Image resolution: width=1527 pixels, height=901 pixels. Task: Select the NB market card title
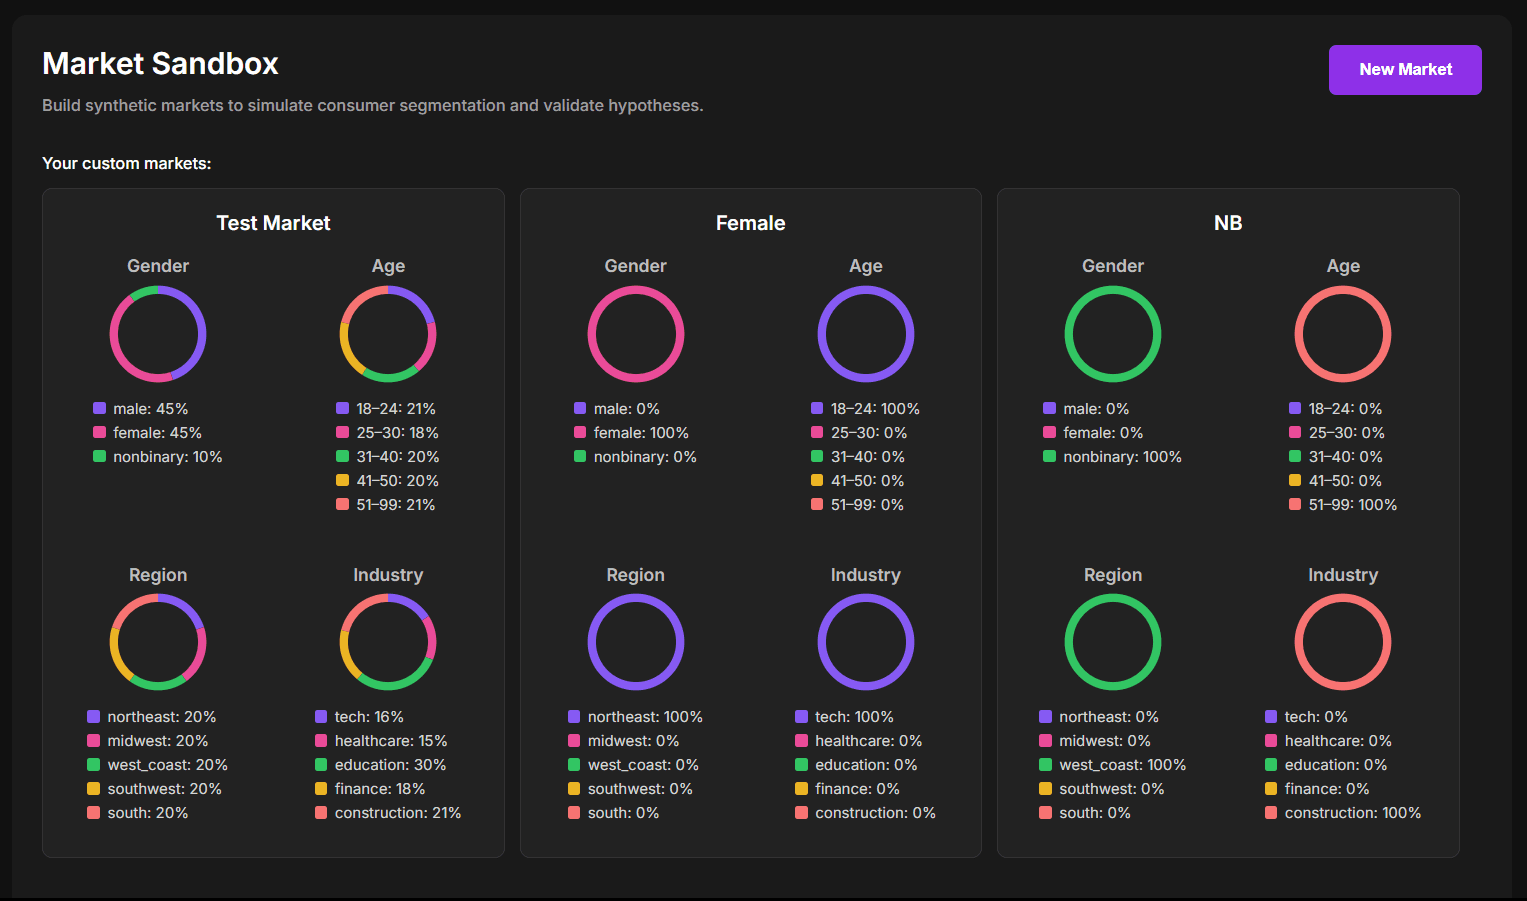pos(1228,223)
